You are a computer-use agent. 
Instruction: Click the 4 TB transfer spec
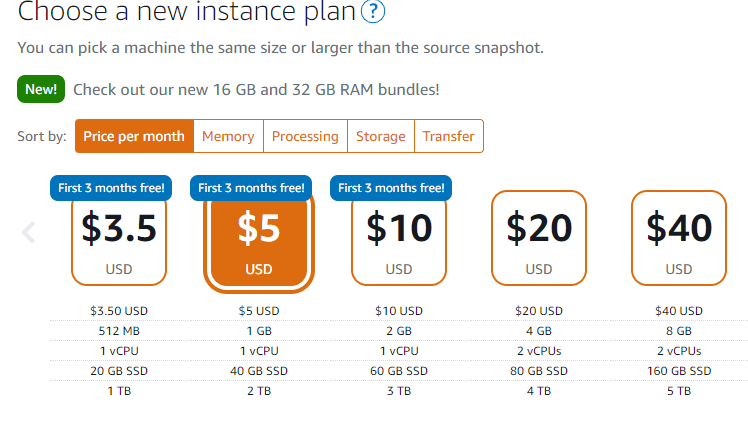click(539, 391)
